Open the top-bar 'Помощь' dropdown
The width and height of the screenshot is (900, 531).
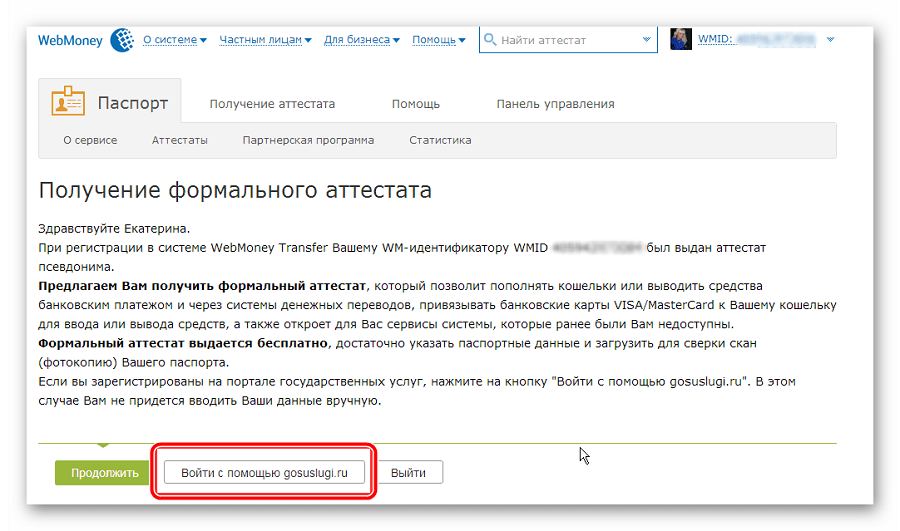click(439, 40)
